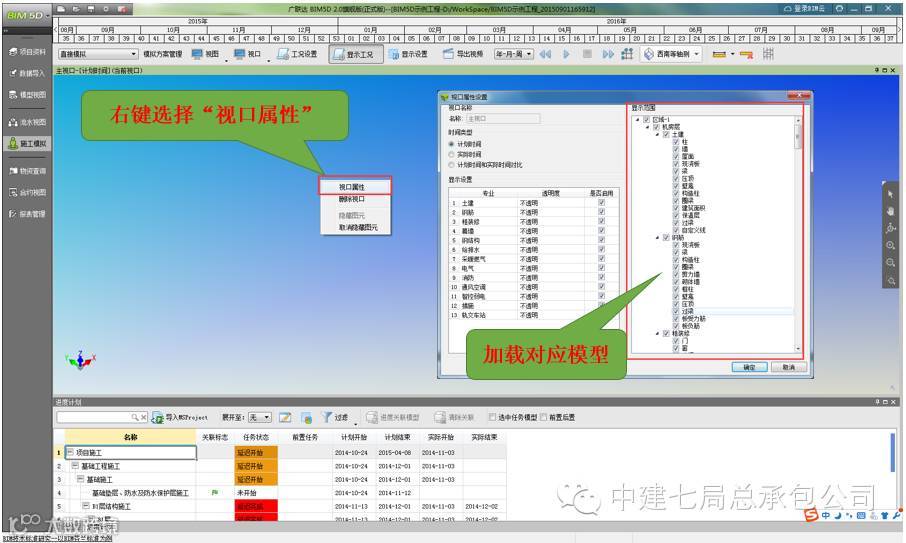Open 模型视图 in the left sidebar
Image resolution: width=906 pixels, height=543 pixels.
[27, 95]
